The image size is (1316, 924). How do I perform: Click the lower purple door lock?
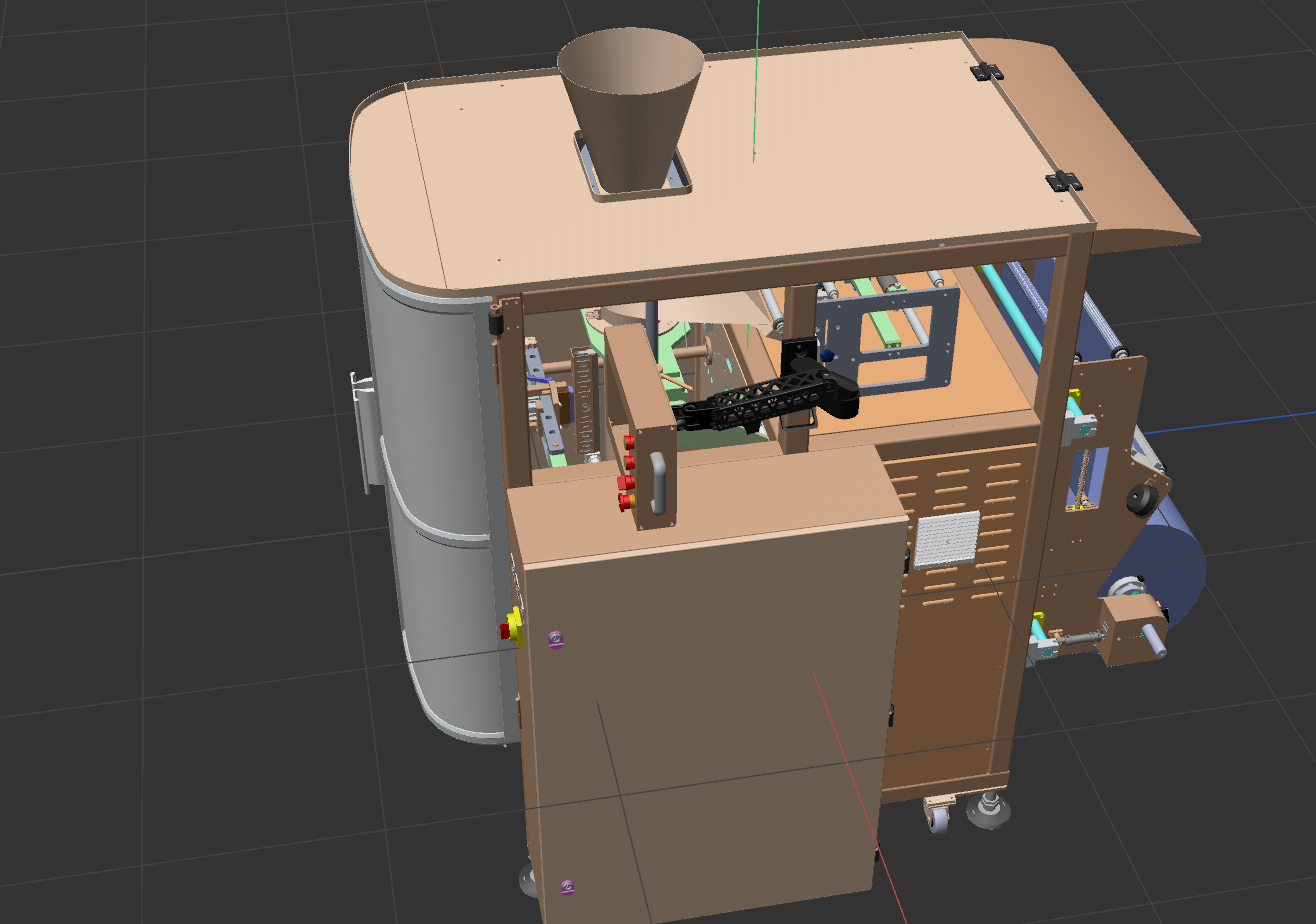click(x=567, y=886)
